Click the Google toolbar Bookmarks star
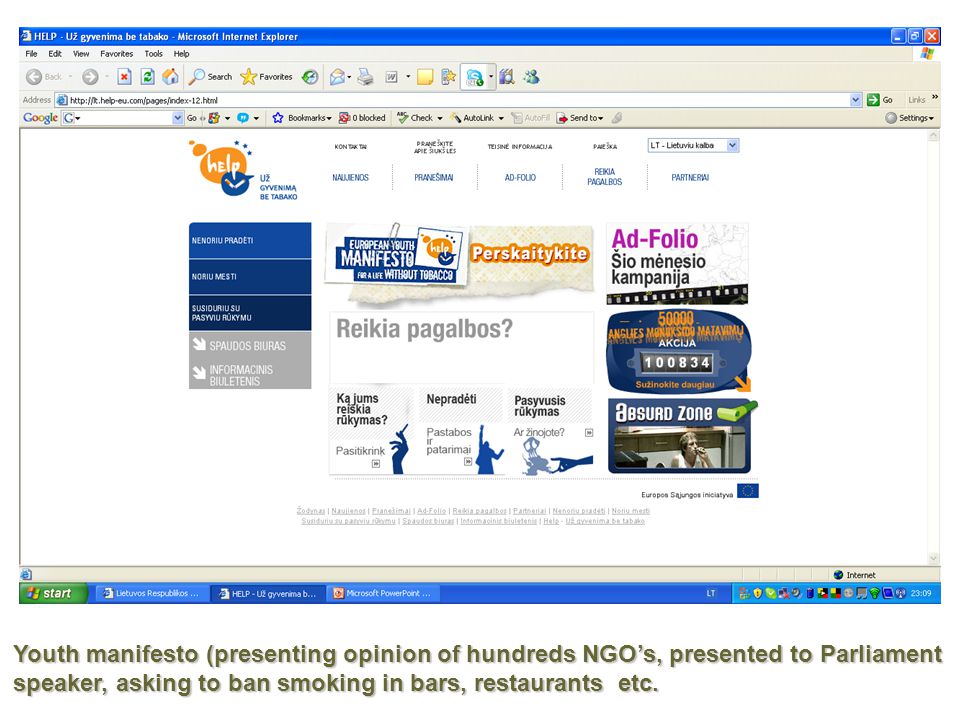Image resolution: width=960 pixels, height=720 pixels. coord(277,118)
